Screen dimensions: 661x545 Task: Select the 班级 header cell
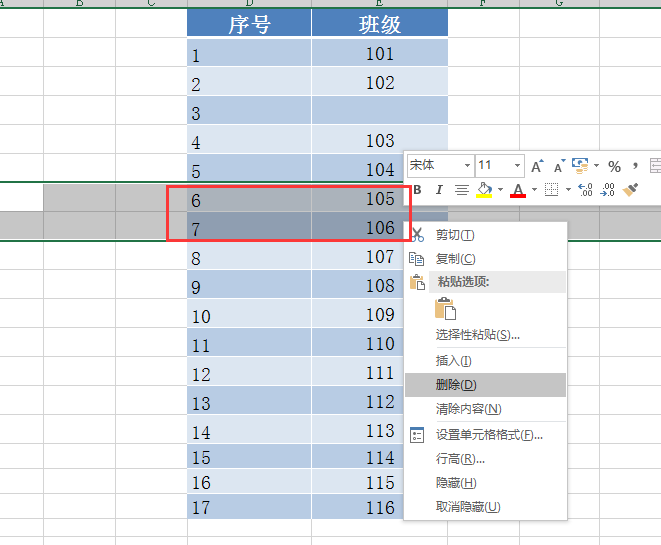tap(380, 23)
